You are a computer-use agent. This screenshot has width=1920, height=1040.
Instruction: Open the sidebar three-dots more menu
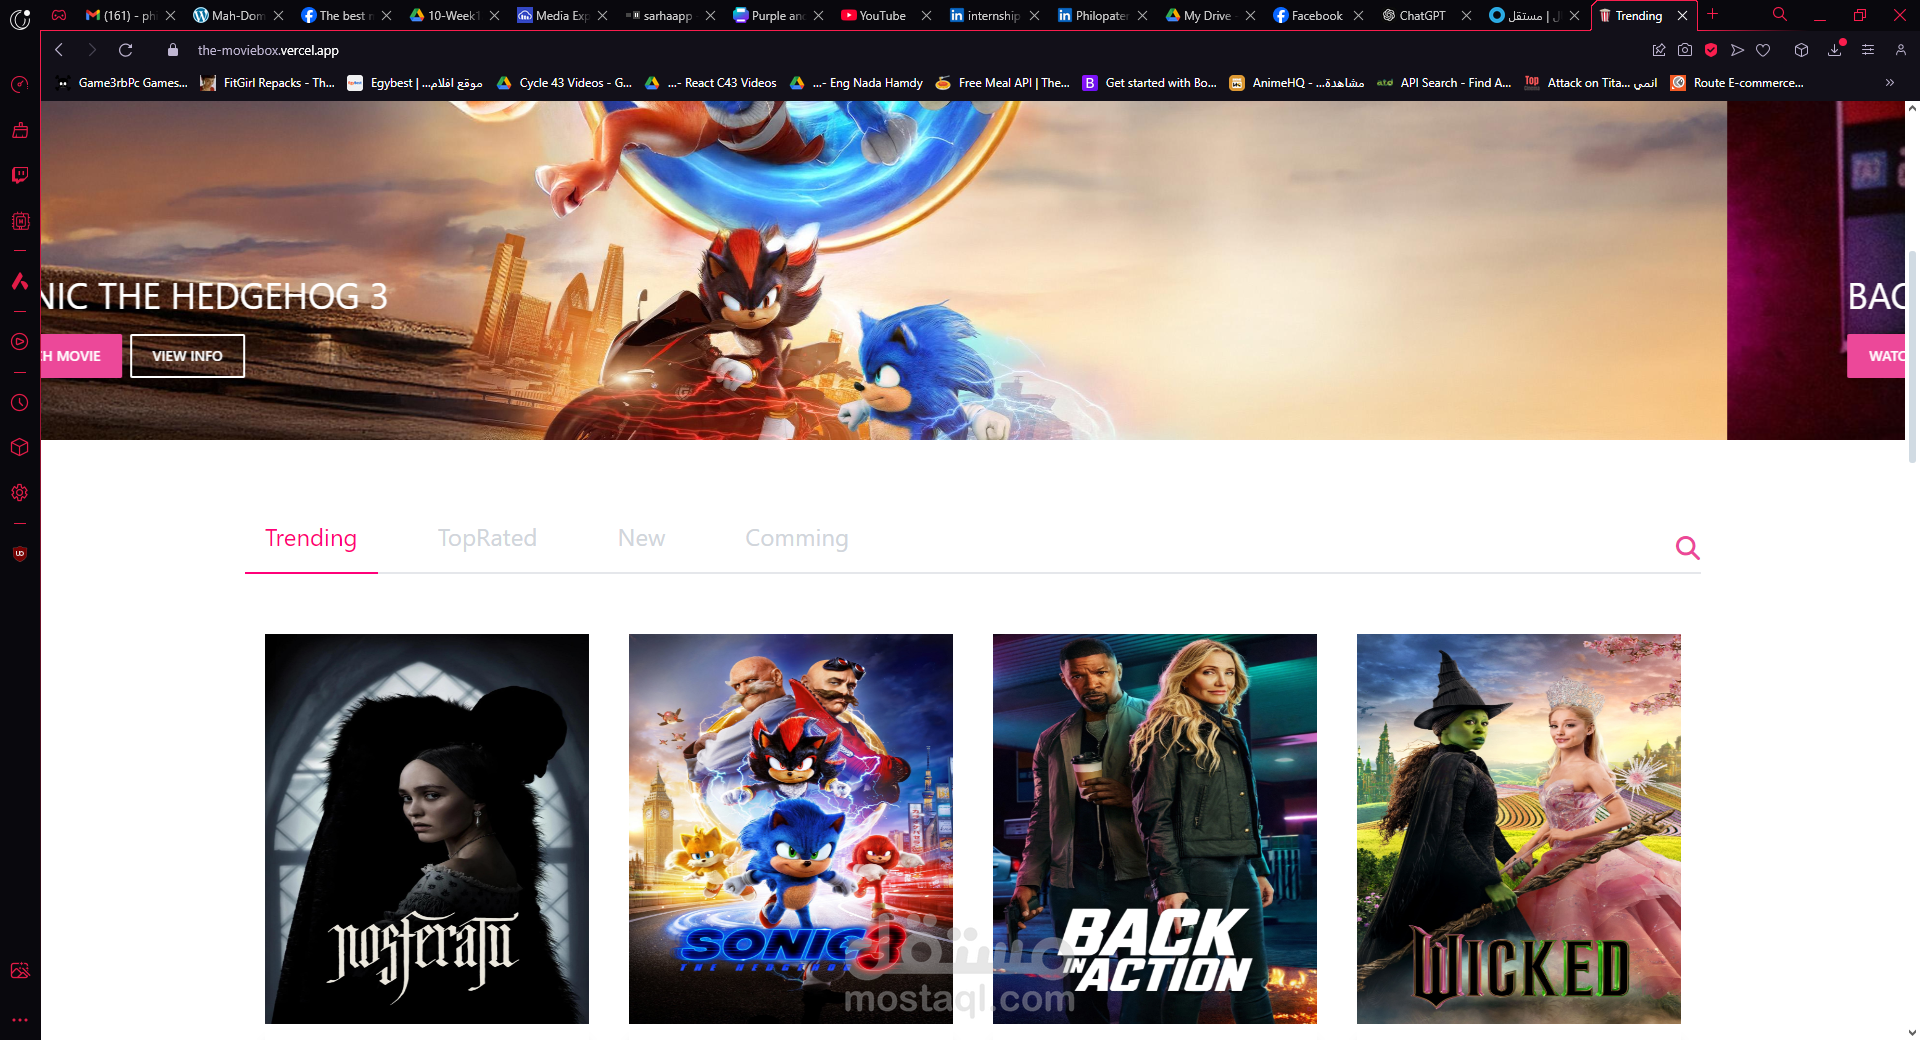point(20,1020)
